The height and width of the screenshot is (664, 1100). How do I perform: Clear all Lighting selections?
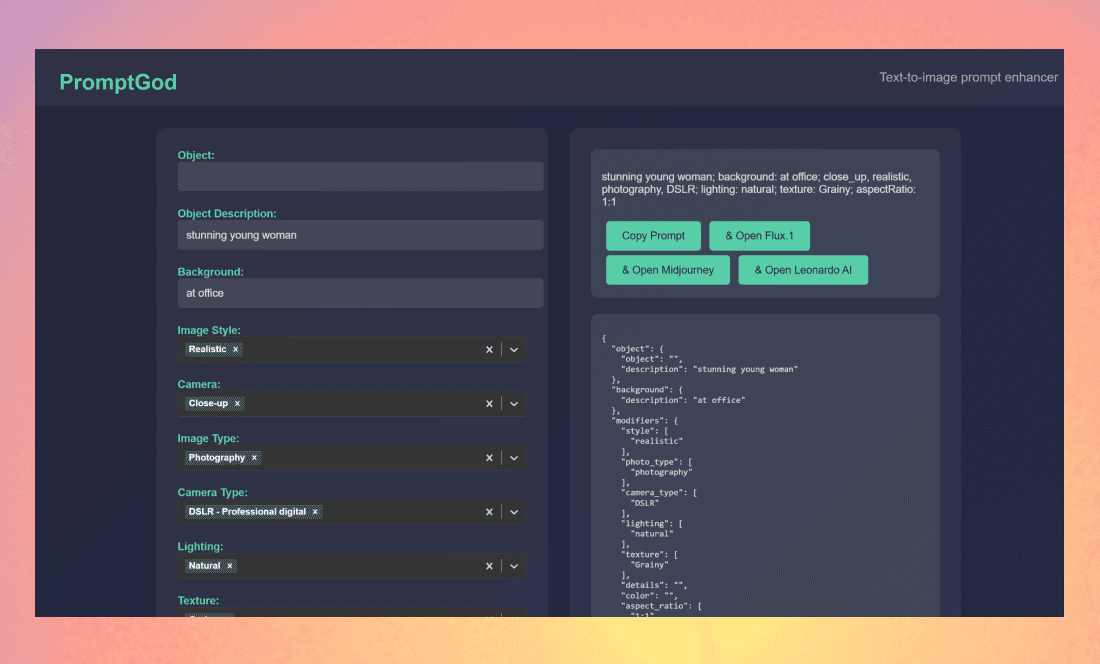(x=489, y=566)
